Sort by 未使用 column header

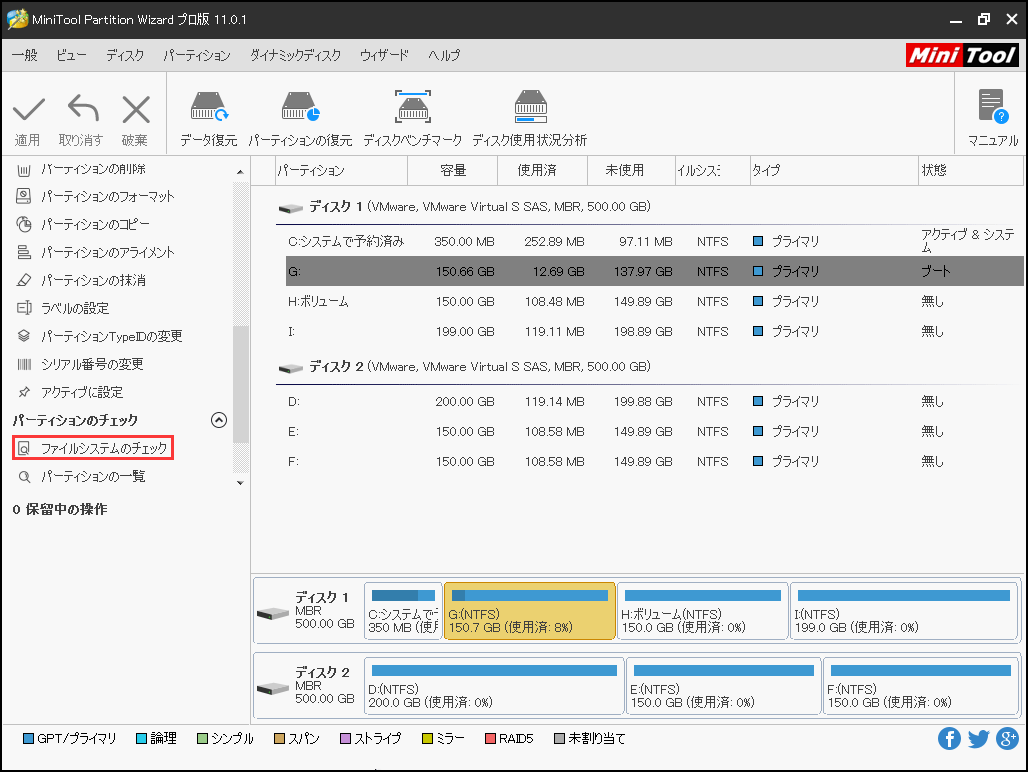(631, 170)
